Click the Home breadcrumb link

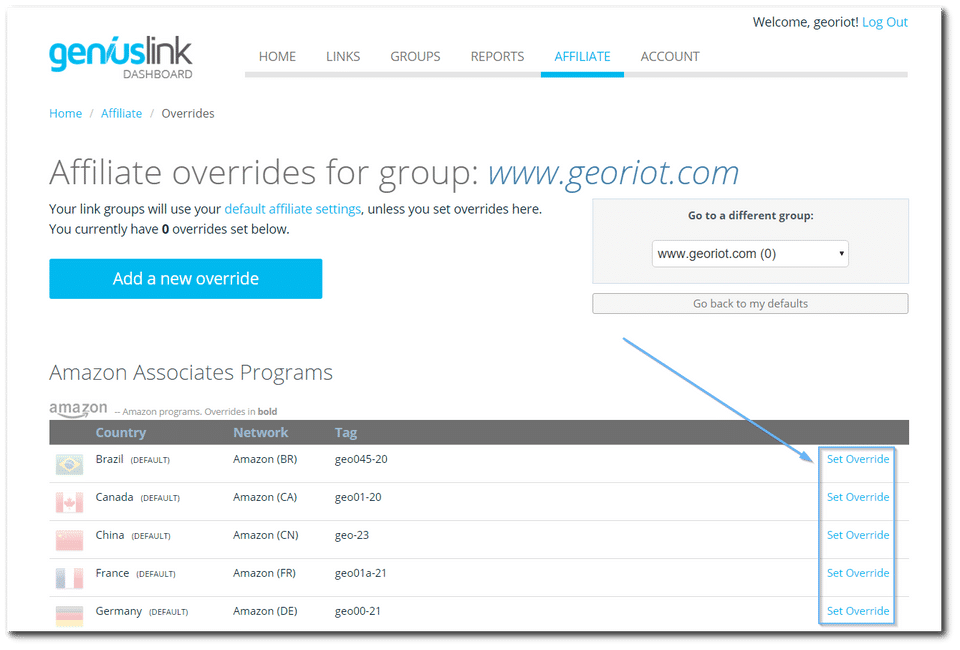(x=66, y=113)
